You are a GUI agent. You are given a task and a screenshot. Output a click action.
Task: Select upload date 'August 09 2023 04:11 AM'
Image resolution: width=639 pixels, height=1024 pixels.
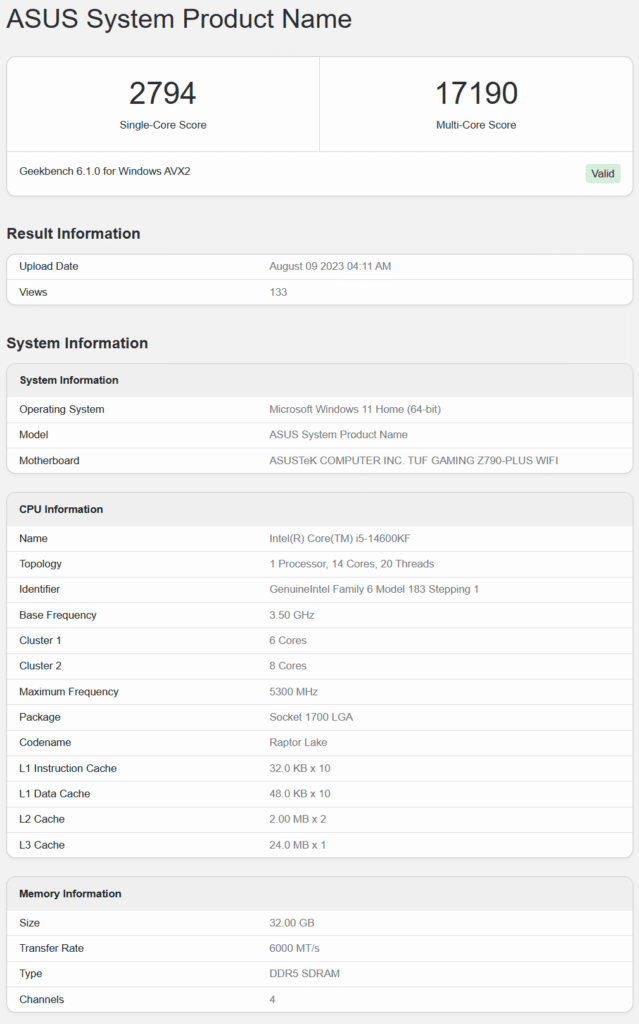pyautogui.click(x=330, y=266)
